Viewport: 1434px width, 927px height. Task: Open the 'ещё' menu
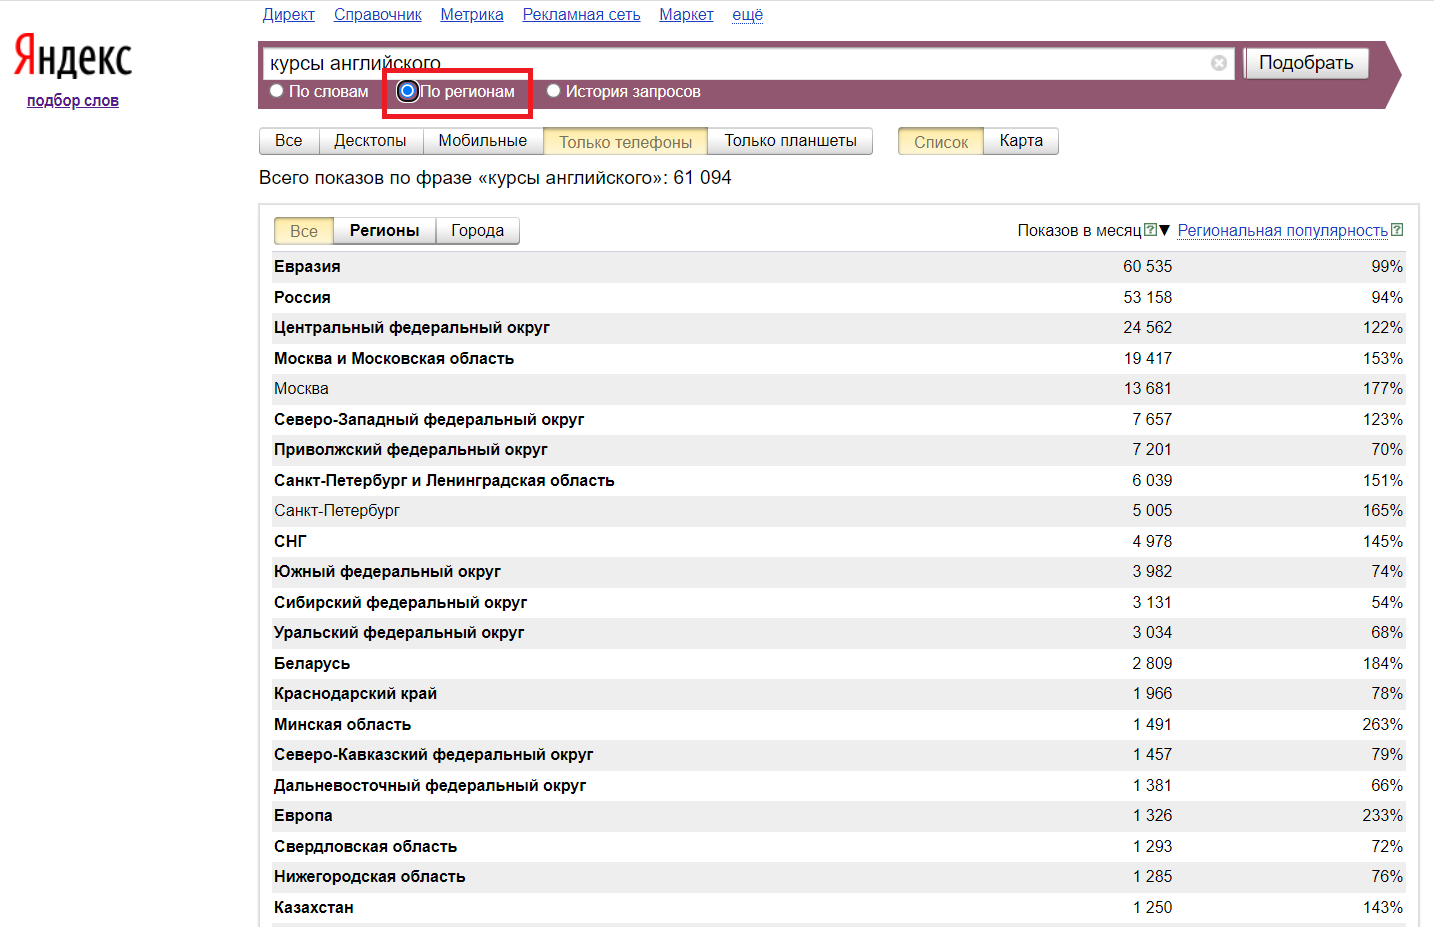click(x=746, y=14)
